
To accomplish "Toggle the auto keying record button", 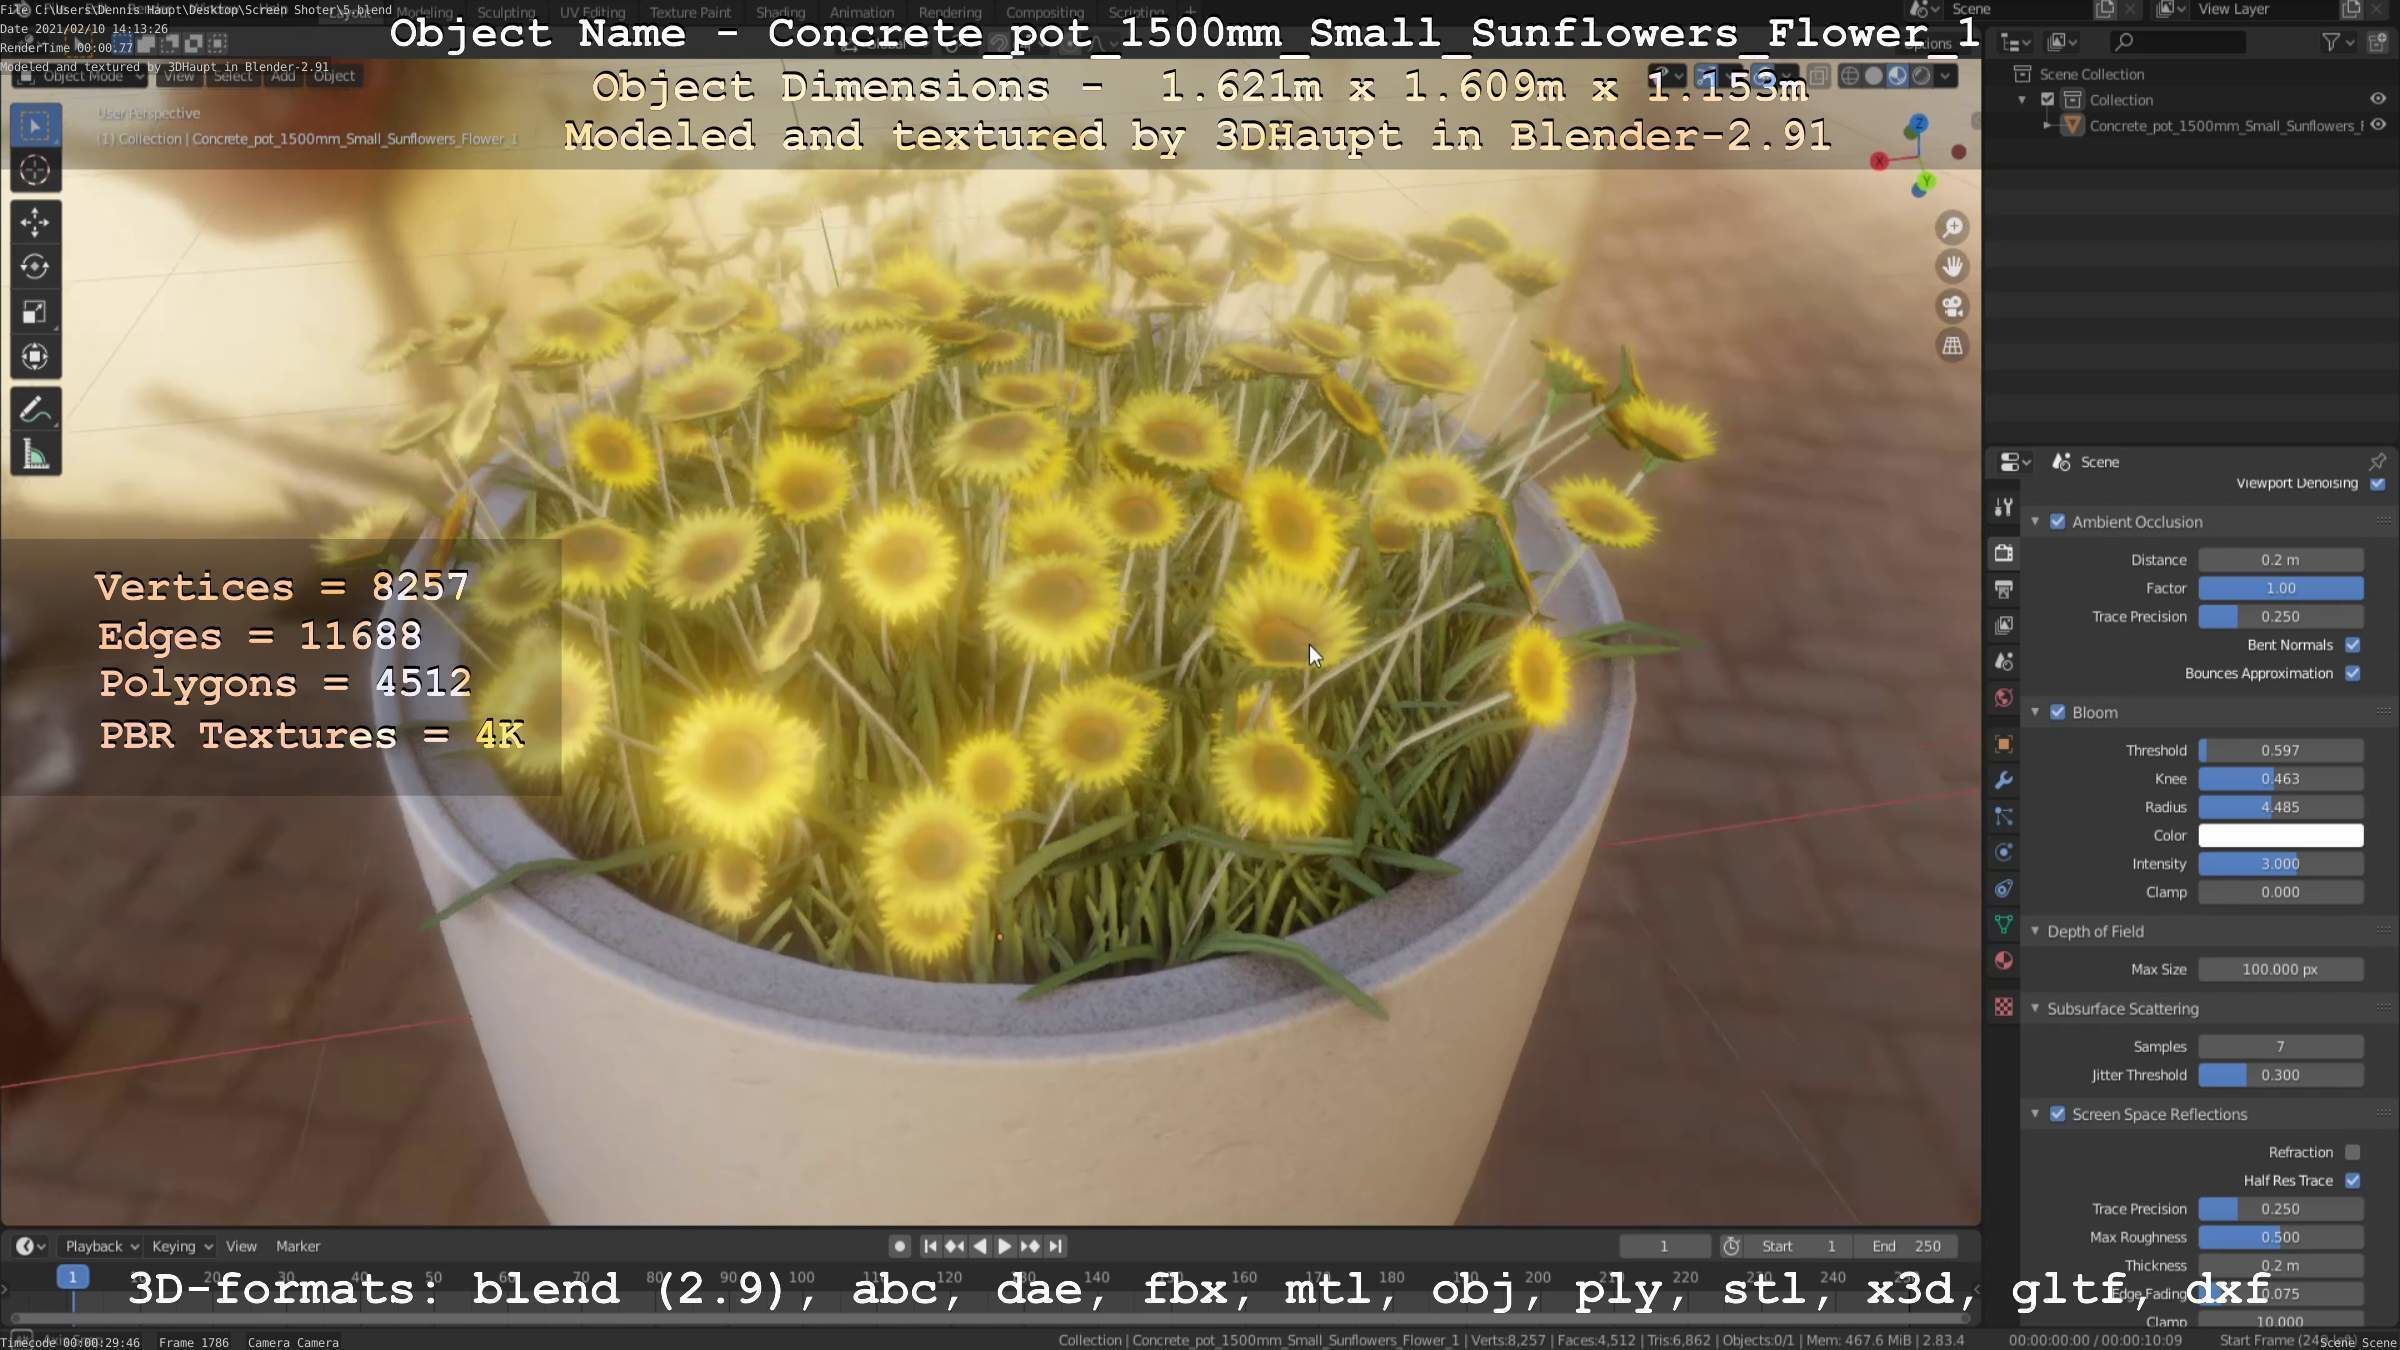I will pyautogui.click(x=899, y=1246).
